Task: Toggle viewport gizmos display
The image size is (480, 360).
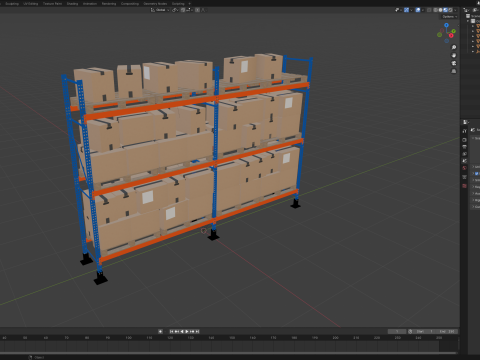Action: point(406,10)
